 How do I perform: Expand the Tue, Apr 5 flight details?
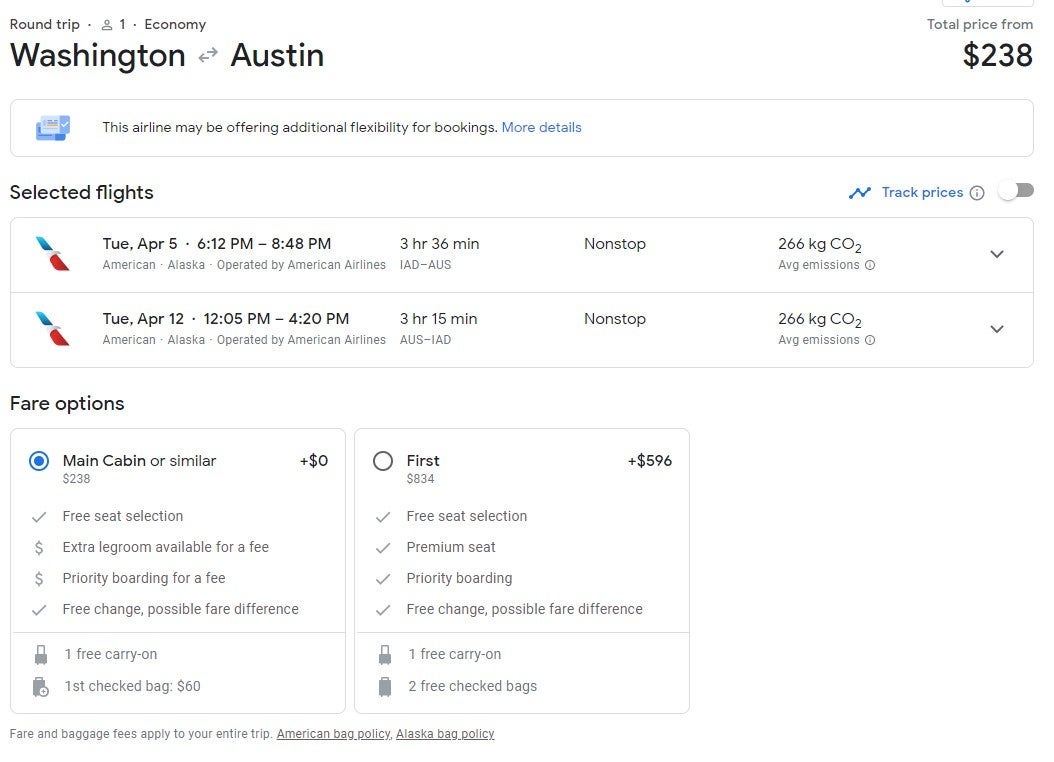click(x=996, y=254)
